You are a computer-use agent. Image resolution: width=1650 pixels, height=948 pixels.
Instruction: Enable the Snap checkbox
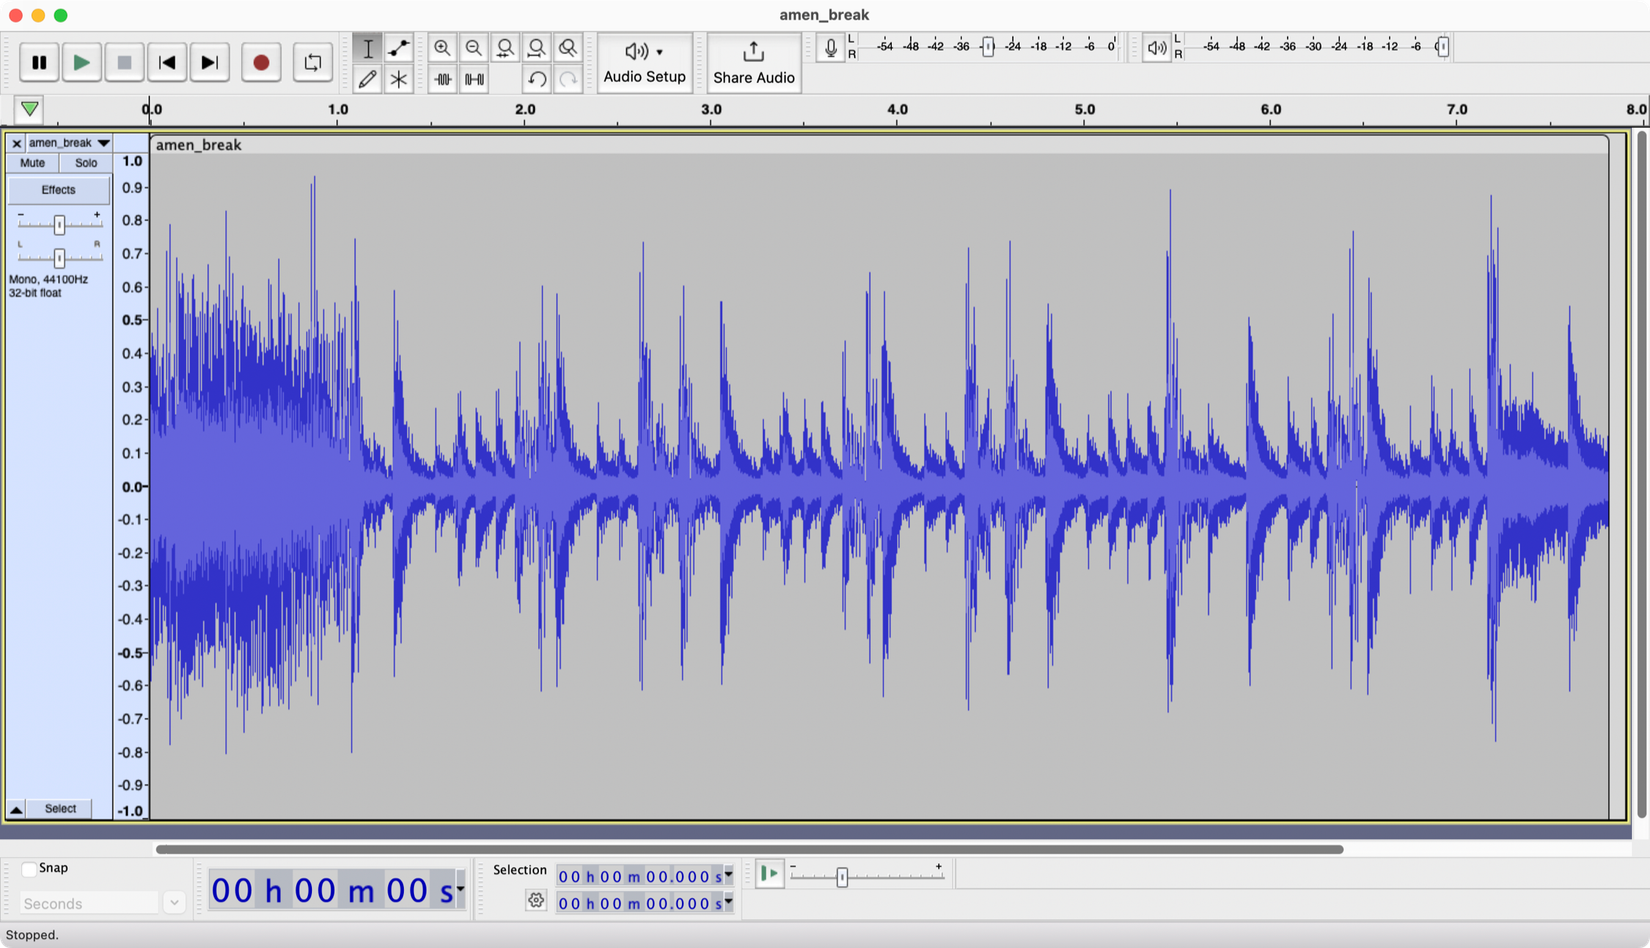coord(28,868)
